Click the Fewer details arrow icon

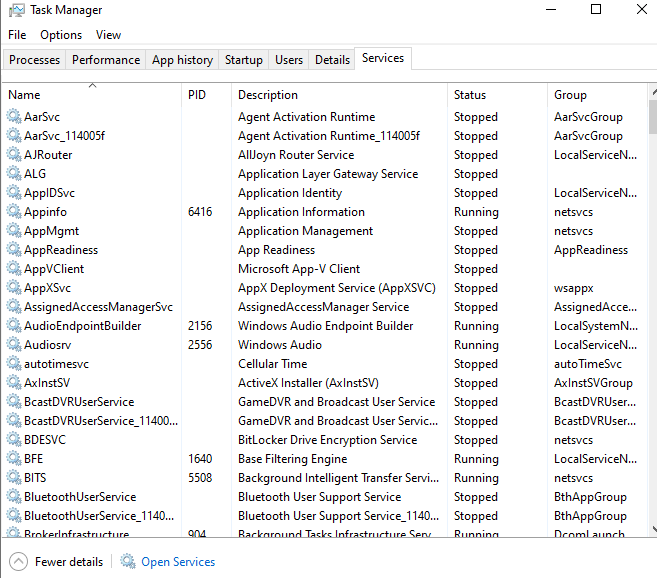click(18, 561)
